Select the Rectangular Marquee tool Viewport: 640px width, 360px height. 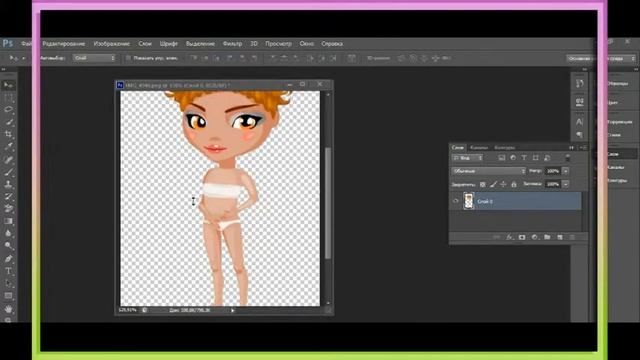pyautogui.click(x=8, y=98)
